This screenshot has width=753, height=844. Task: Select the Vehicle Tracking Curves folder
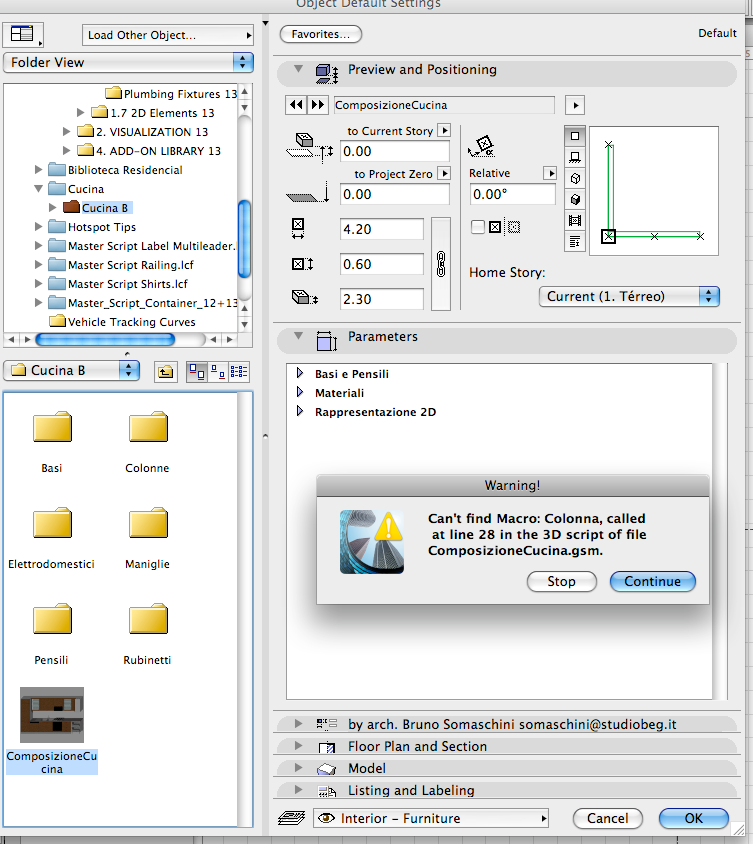click(x=123, y=322)
